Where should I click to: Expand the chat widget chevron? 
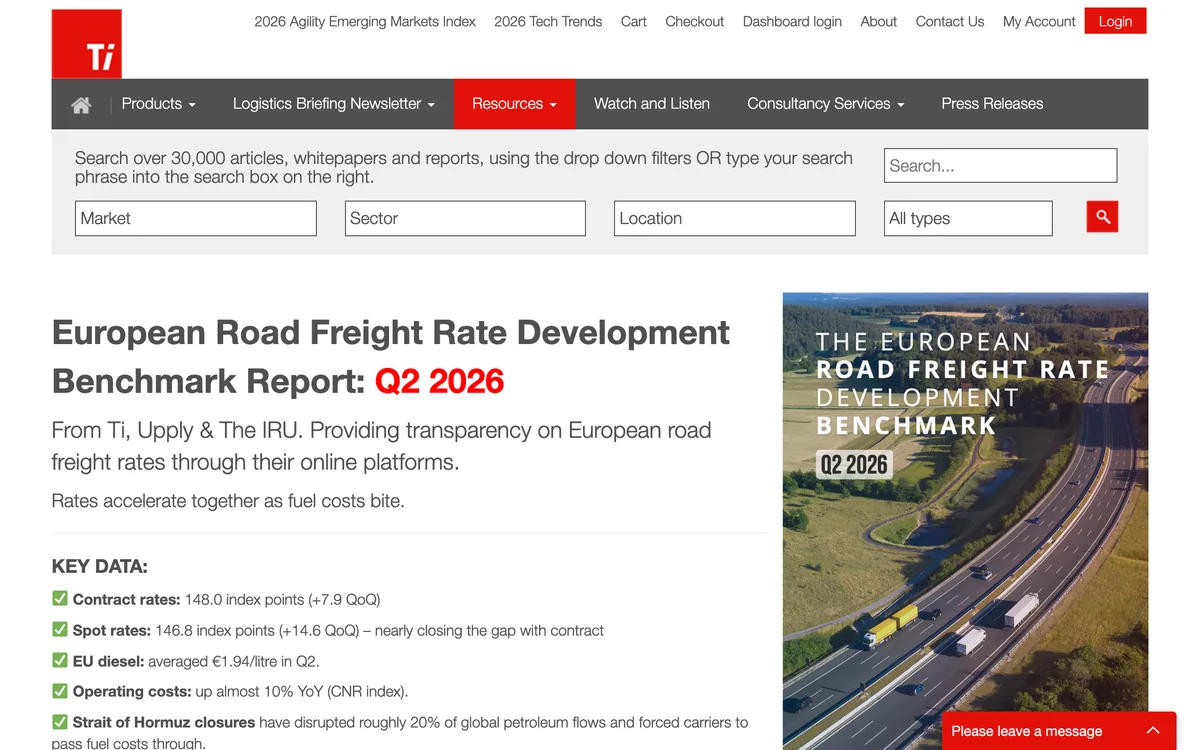click(1153, 731)
